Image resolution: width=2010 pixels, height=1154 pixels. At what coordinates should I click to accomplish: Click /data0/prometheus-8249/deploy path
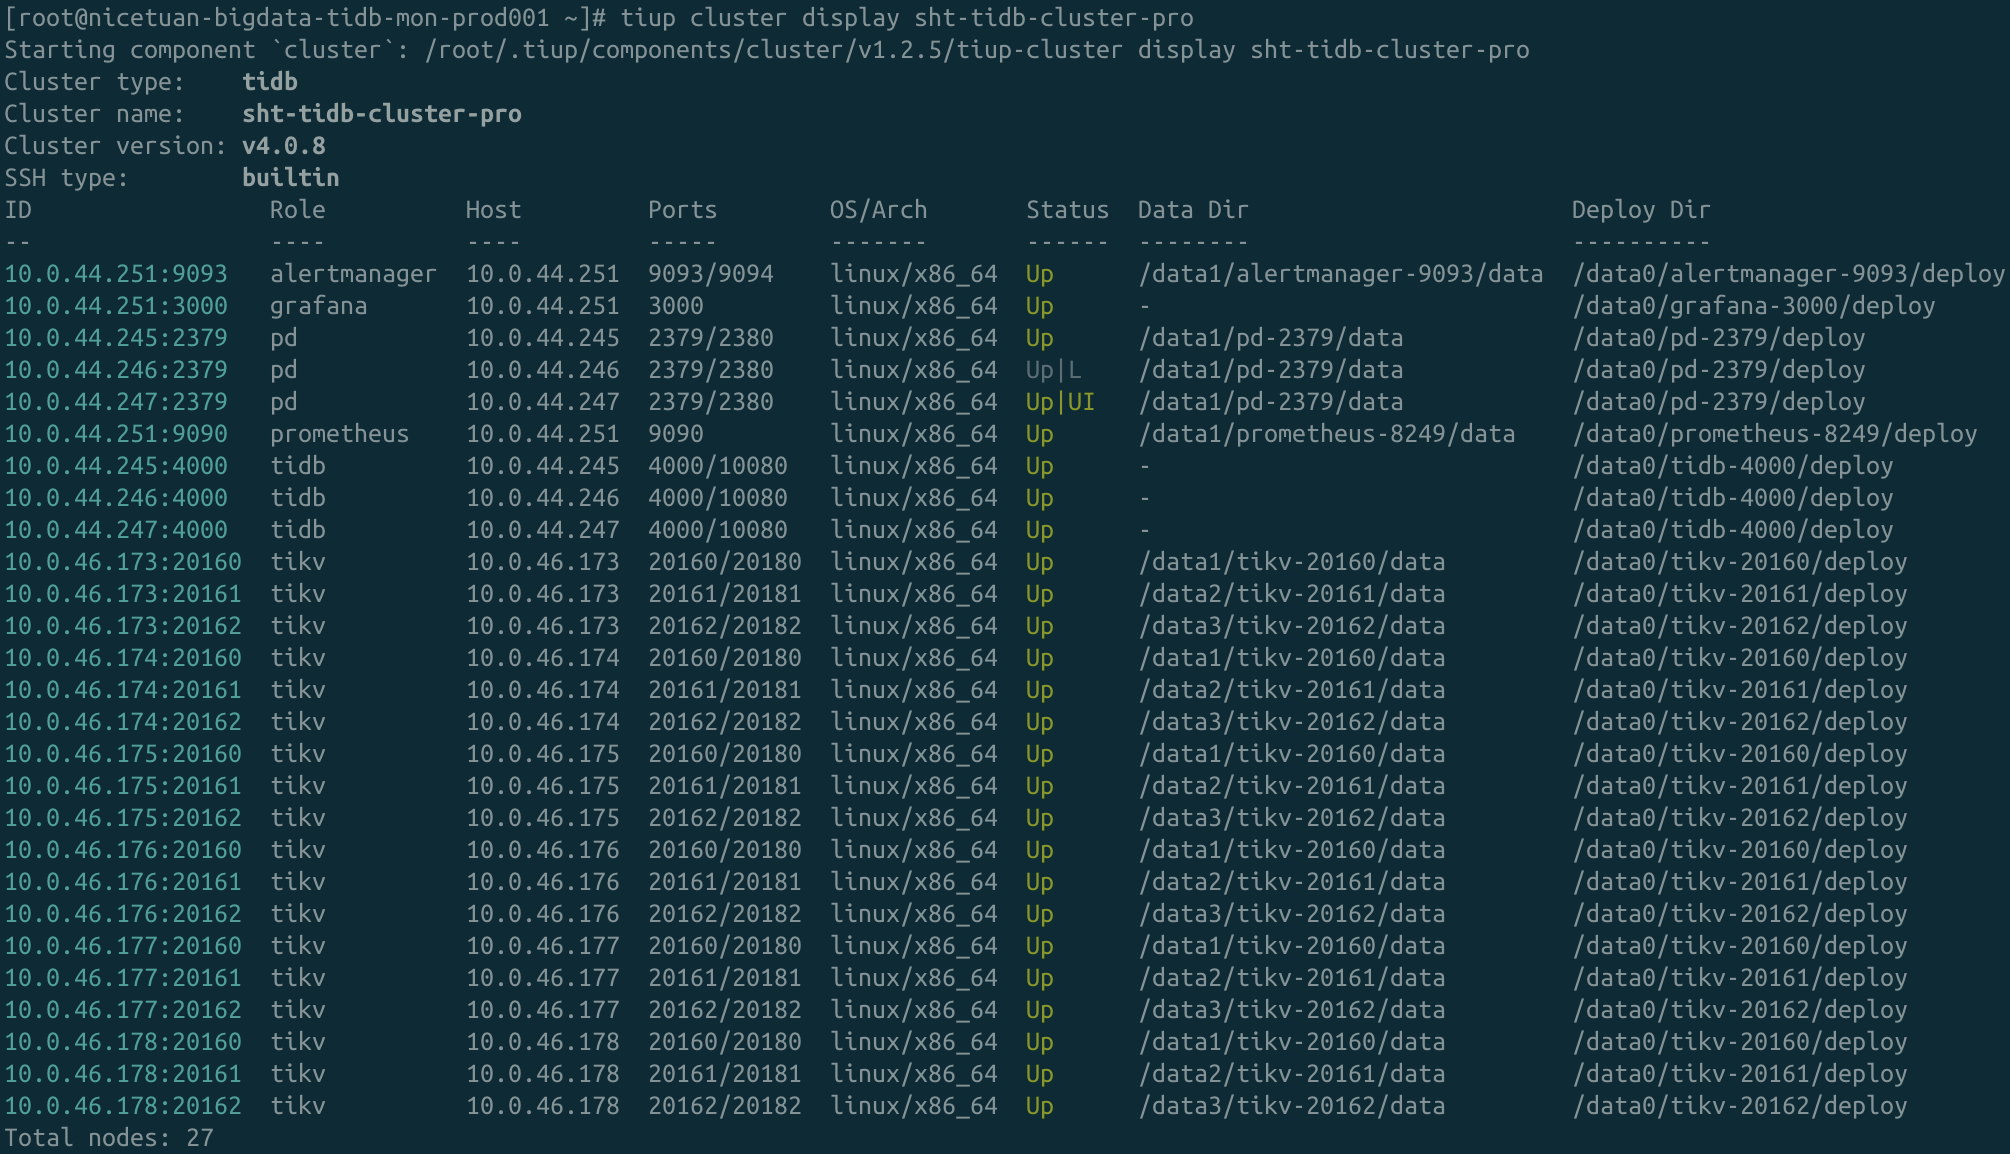click(1775, 434)
